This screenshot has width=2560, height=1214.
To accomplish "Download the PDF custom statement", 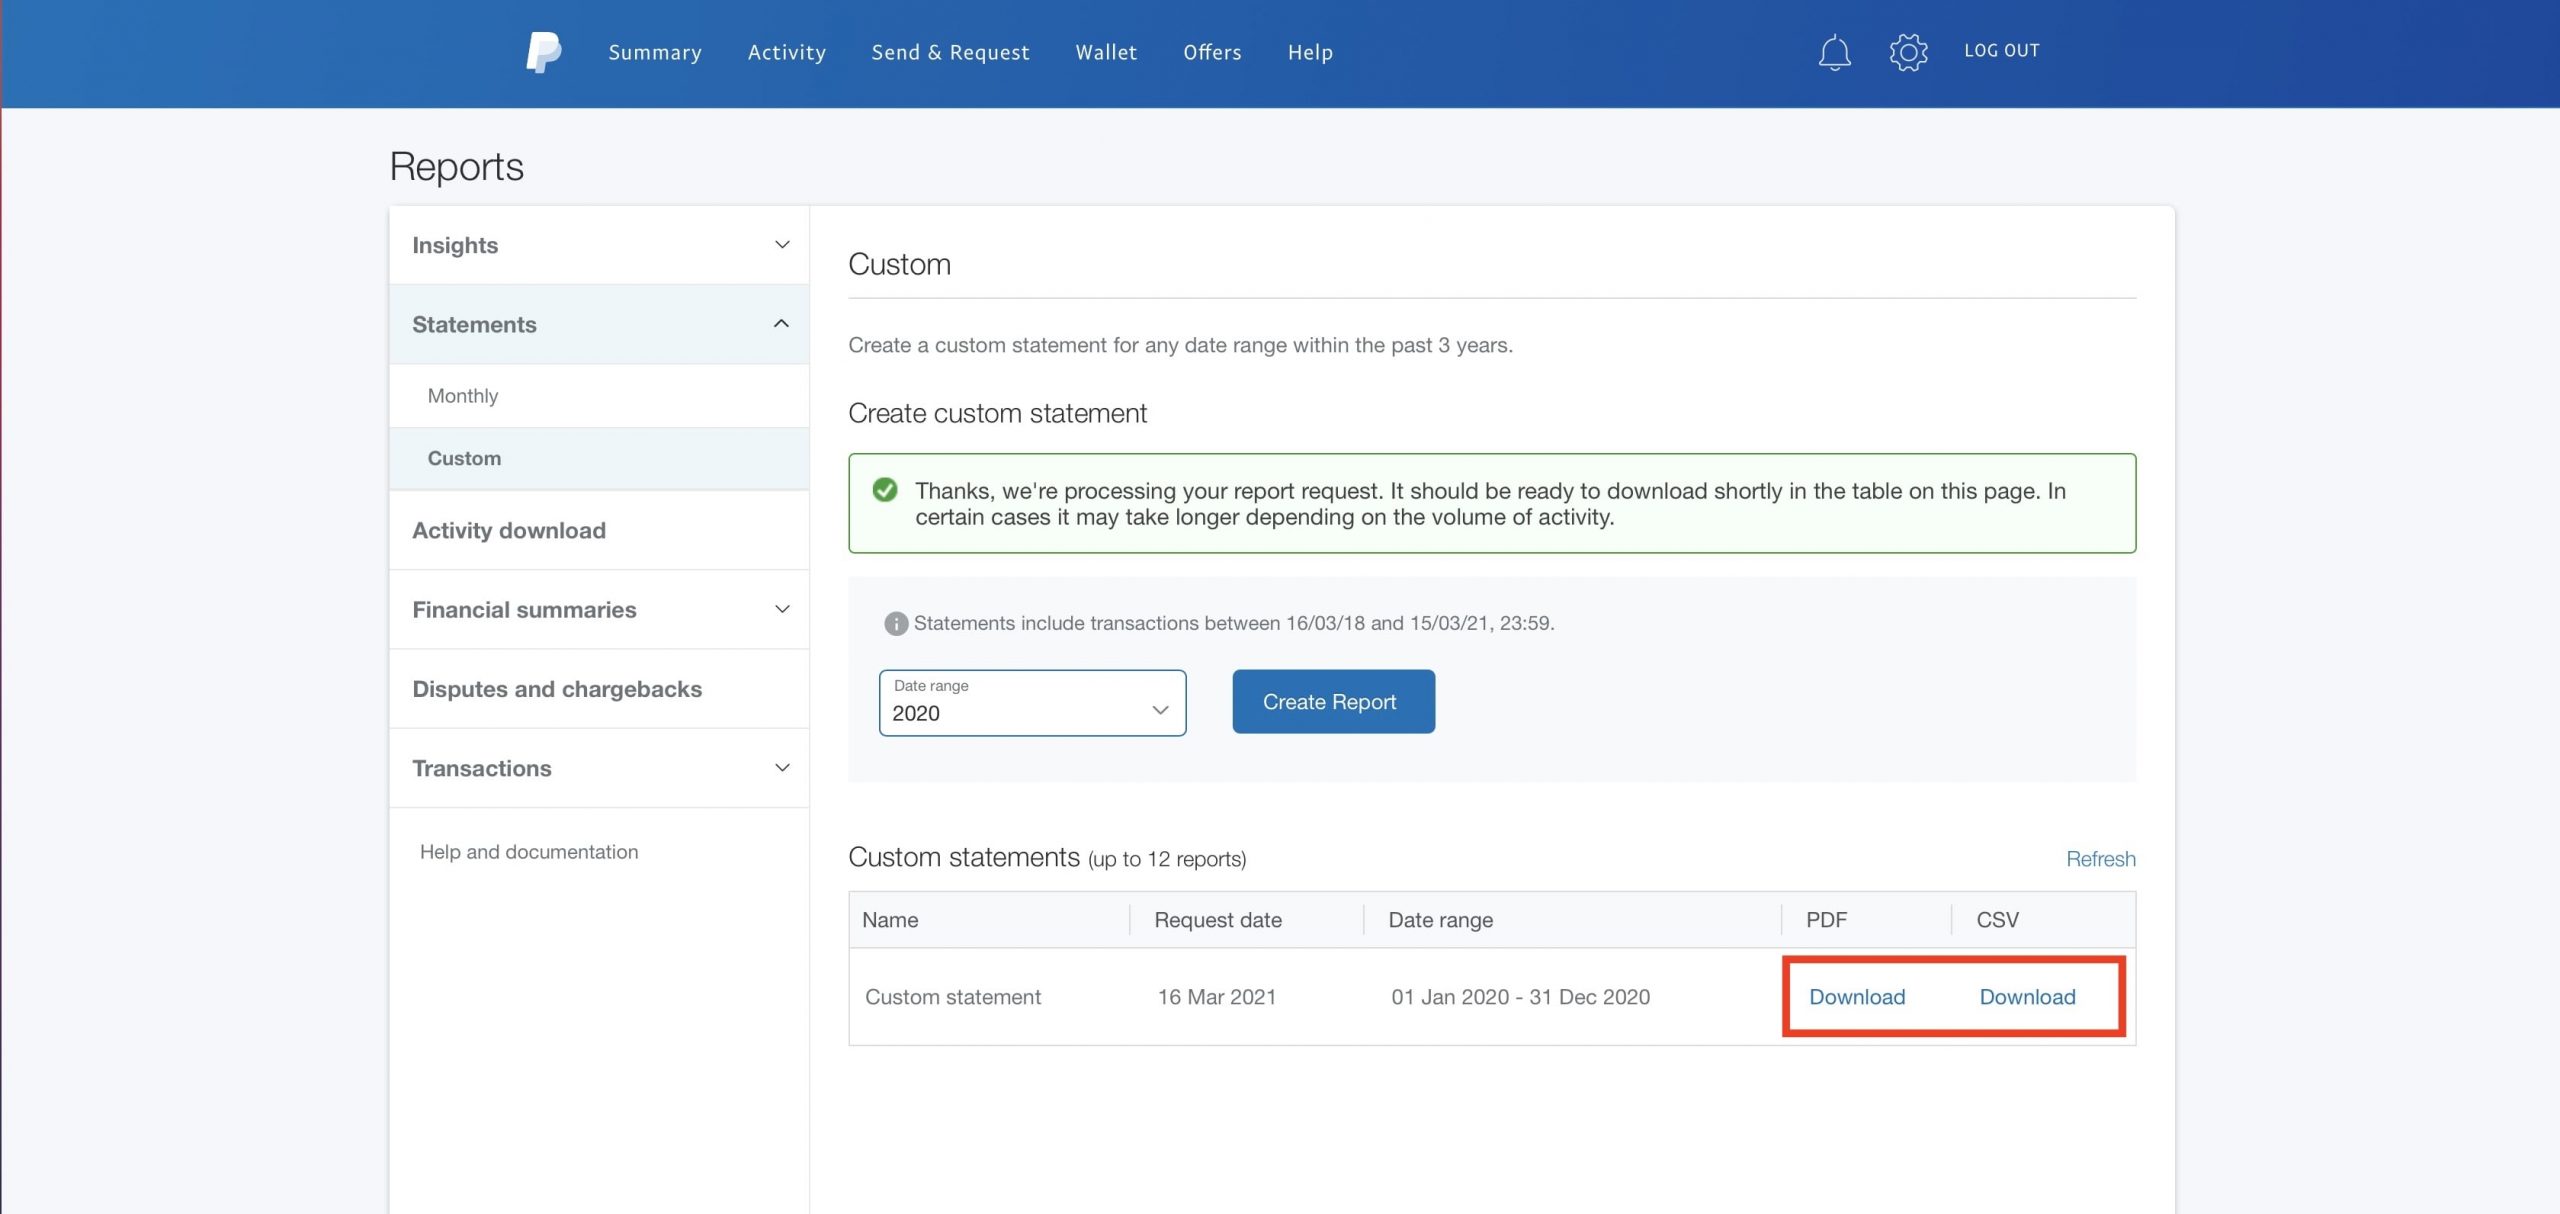I will pos(1857,997).
